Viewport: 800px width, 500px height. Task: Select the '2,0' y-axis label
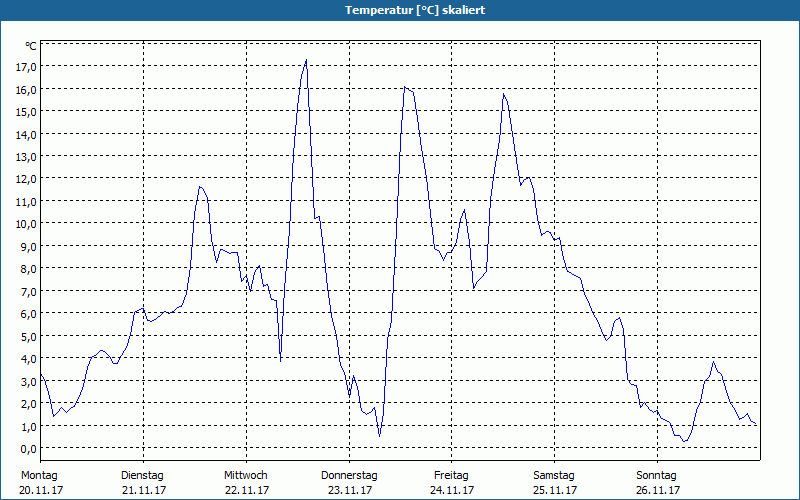point(28,404)
